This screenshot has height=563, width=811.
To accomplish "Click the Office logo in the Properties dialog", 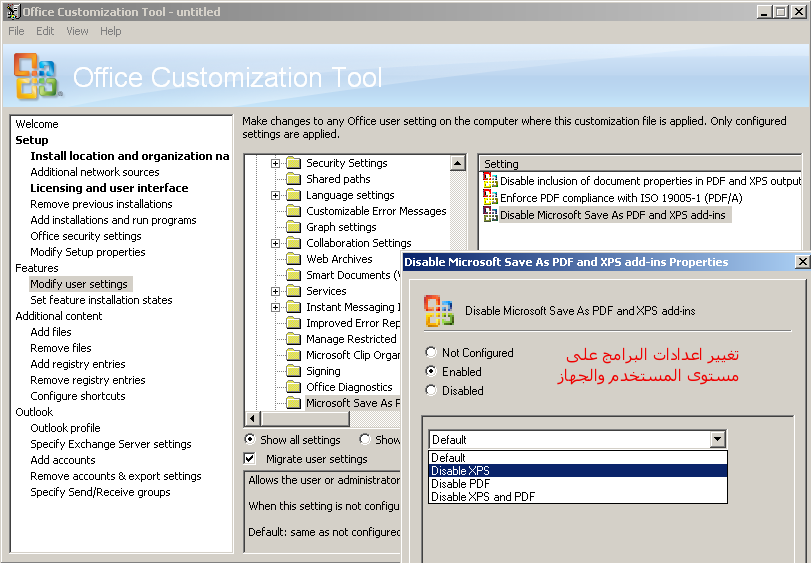I will tap(439, 311).
